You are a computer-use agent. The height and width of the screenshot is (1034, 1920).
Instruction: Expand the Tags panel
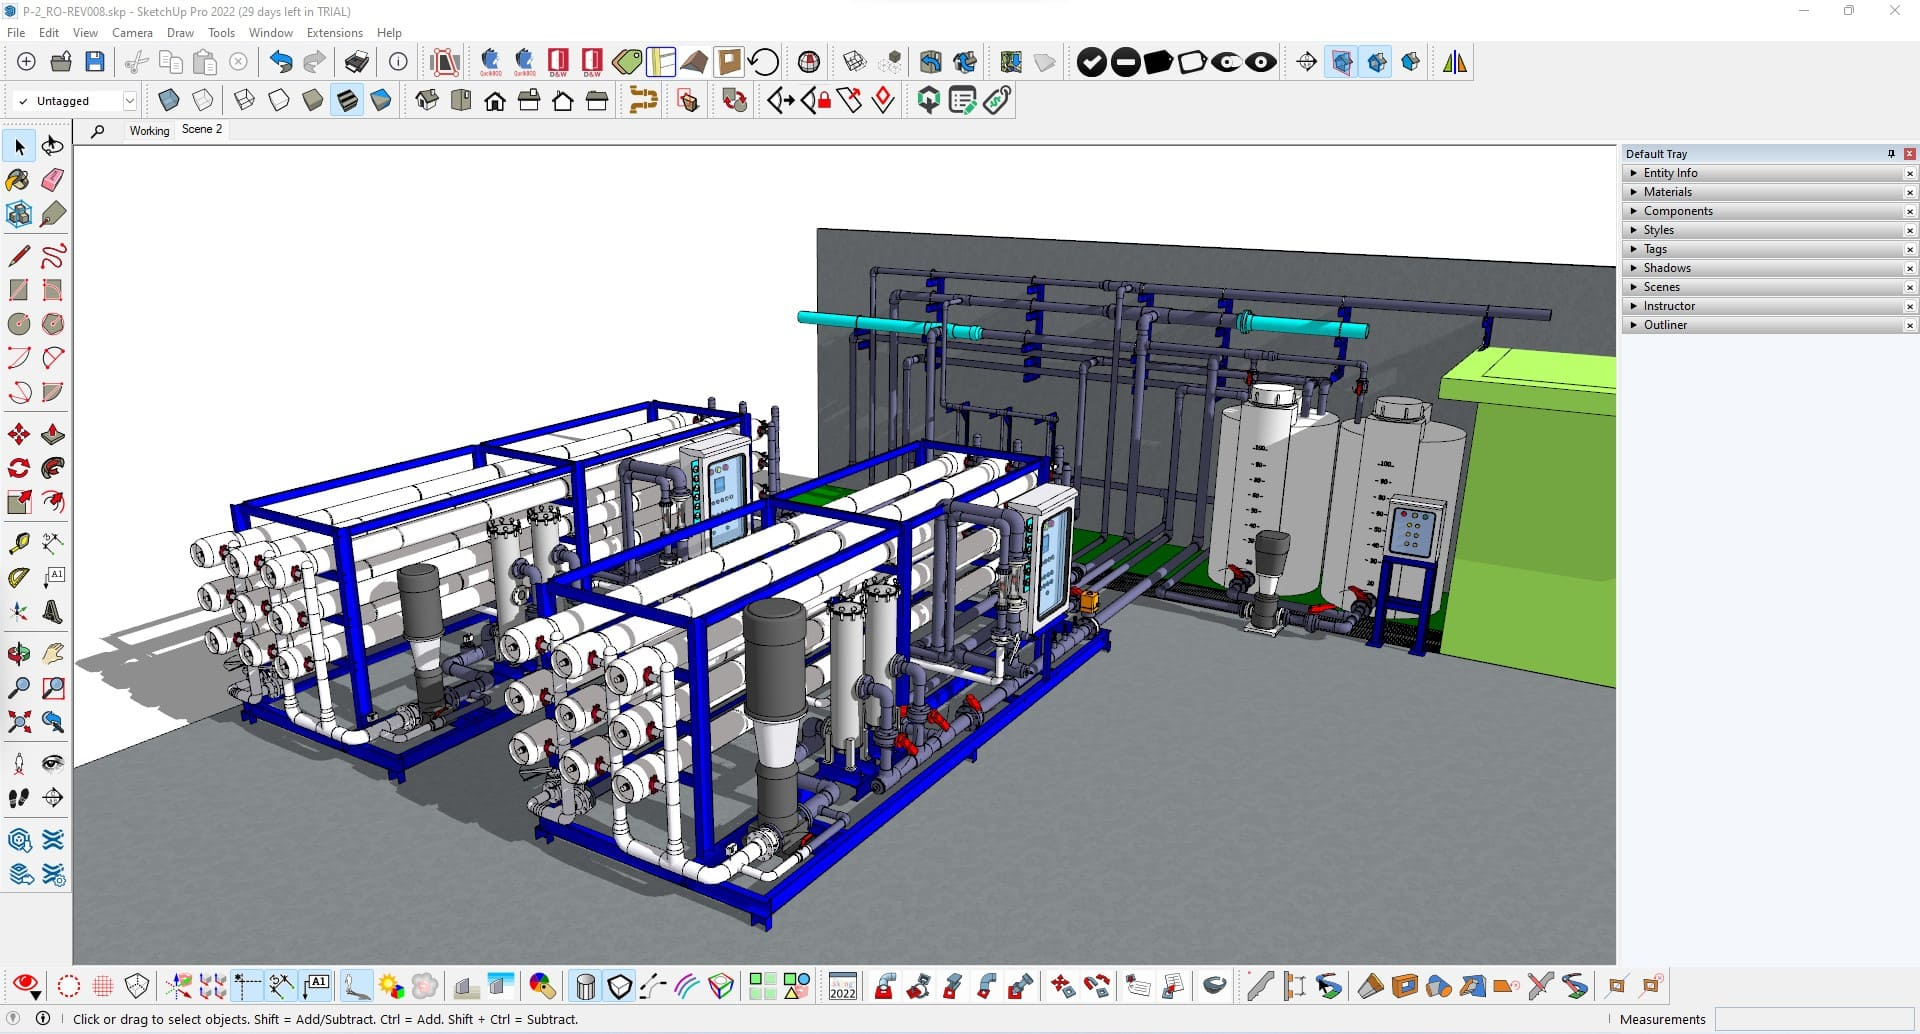pyautogui.click(x=1769, y=249)
